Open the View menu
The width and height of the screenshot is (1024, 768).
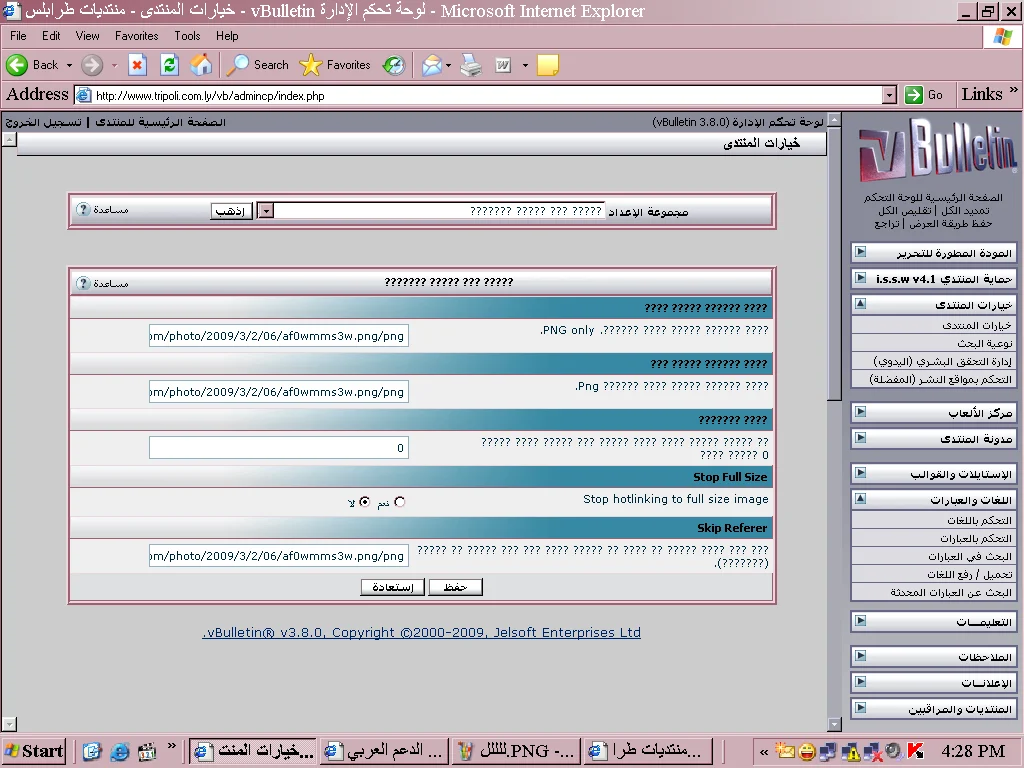(x=88, y=36)
